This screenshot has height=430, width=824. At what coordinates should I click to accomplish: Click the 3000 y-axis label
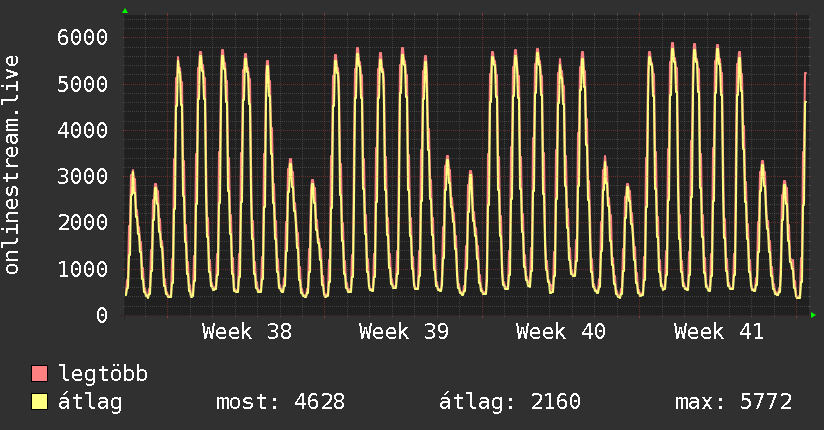click(x=83, y=176)
